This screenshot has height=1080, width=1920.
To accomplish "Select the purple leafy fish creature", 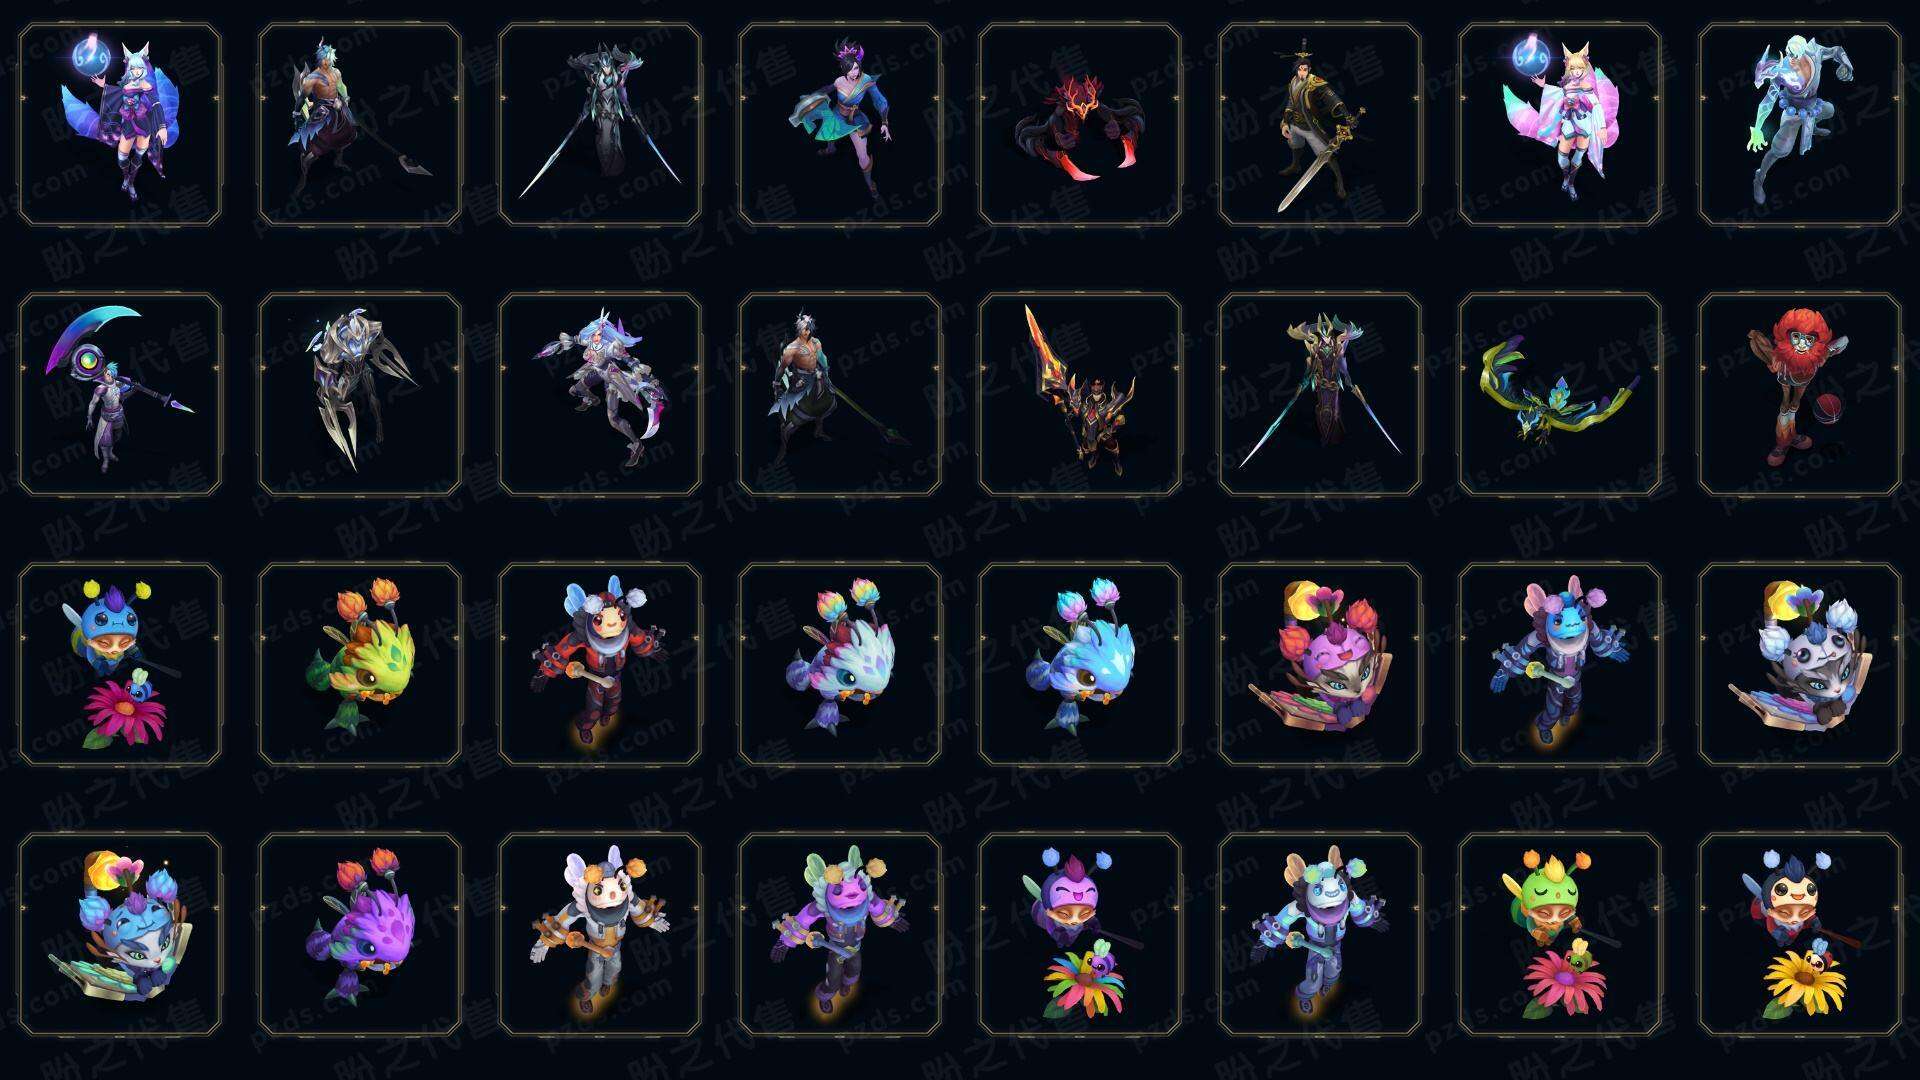I will tap(360, 934).
